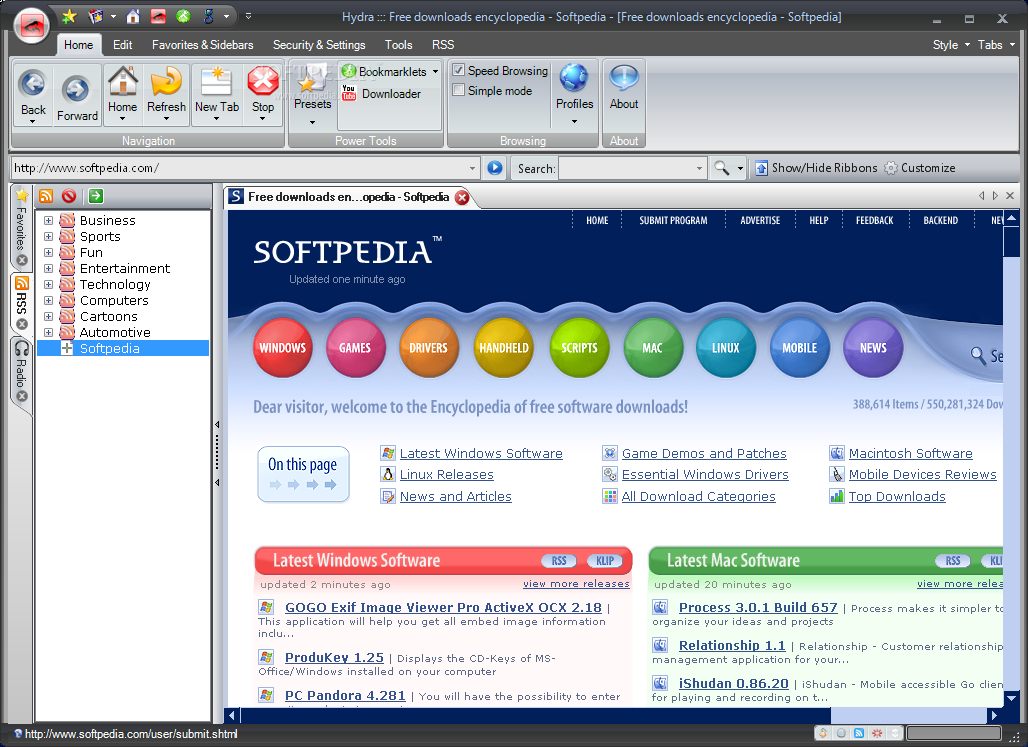
Task: Toggle Speed Browsing checkbox
Action: click(459, 70)
